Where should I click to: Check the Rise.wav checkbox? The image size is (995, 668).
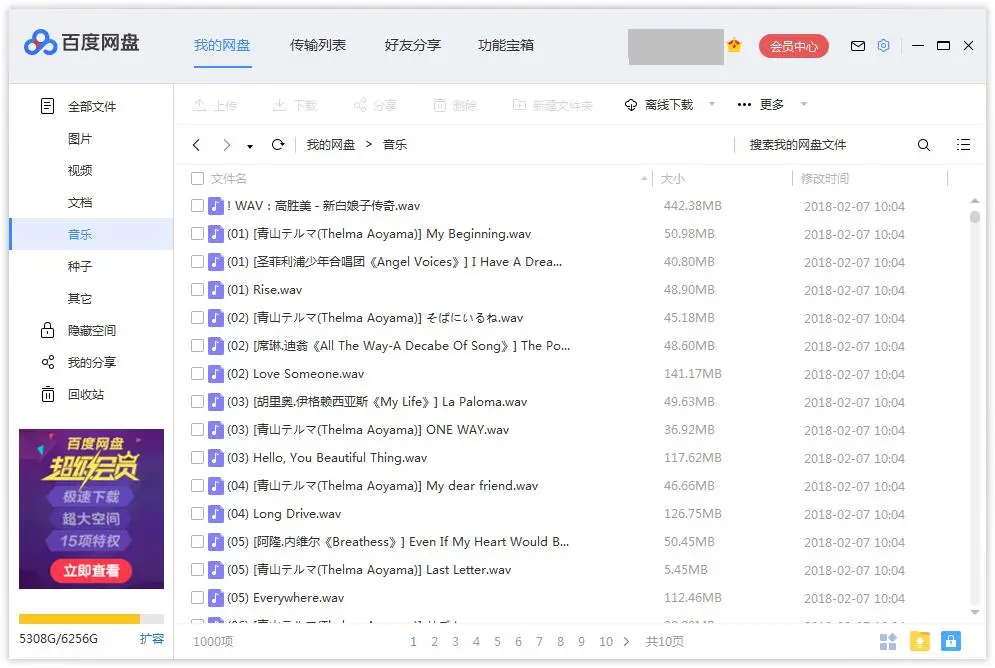pos(197,290)
